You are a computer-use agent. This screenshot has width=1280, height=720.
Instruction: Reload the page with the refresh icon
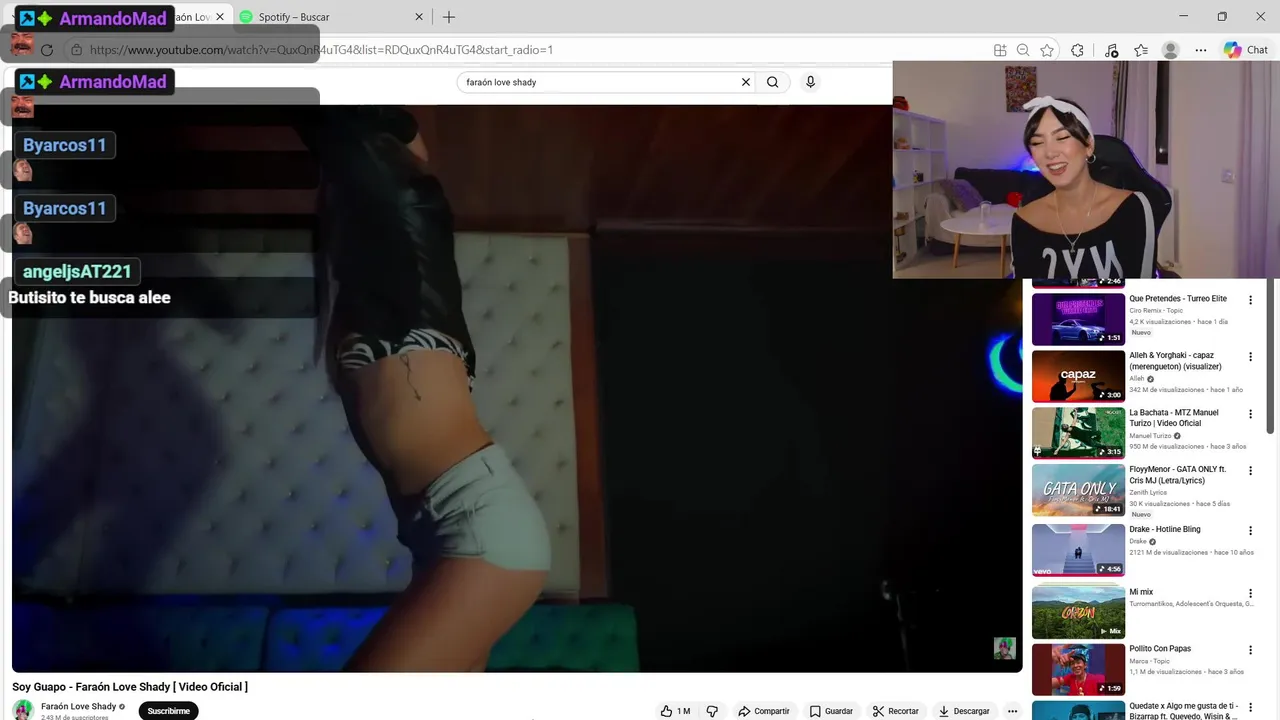tap(46, 50)
